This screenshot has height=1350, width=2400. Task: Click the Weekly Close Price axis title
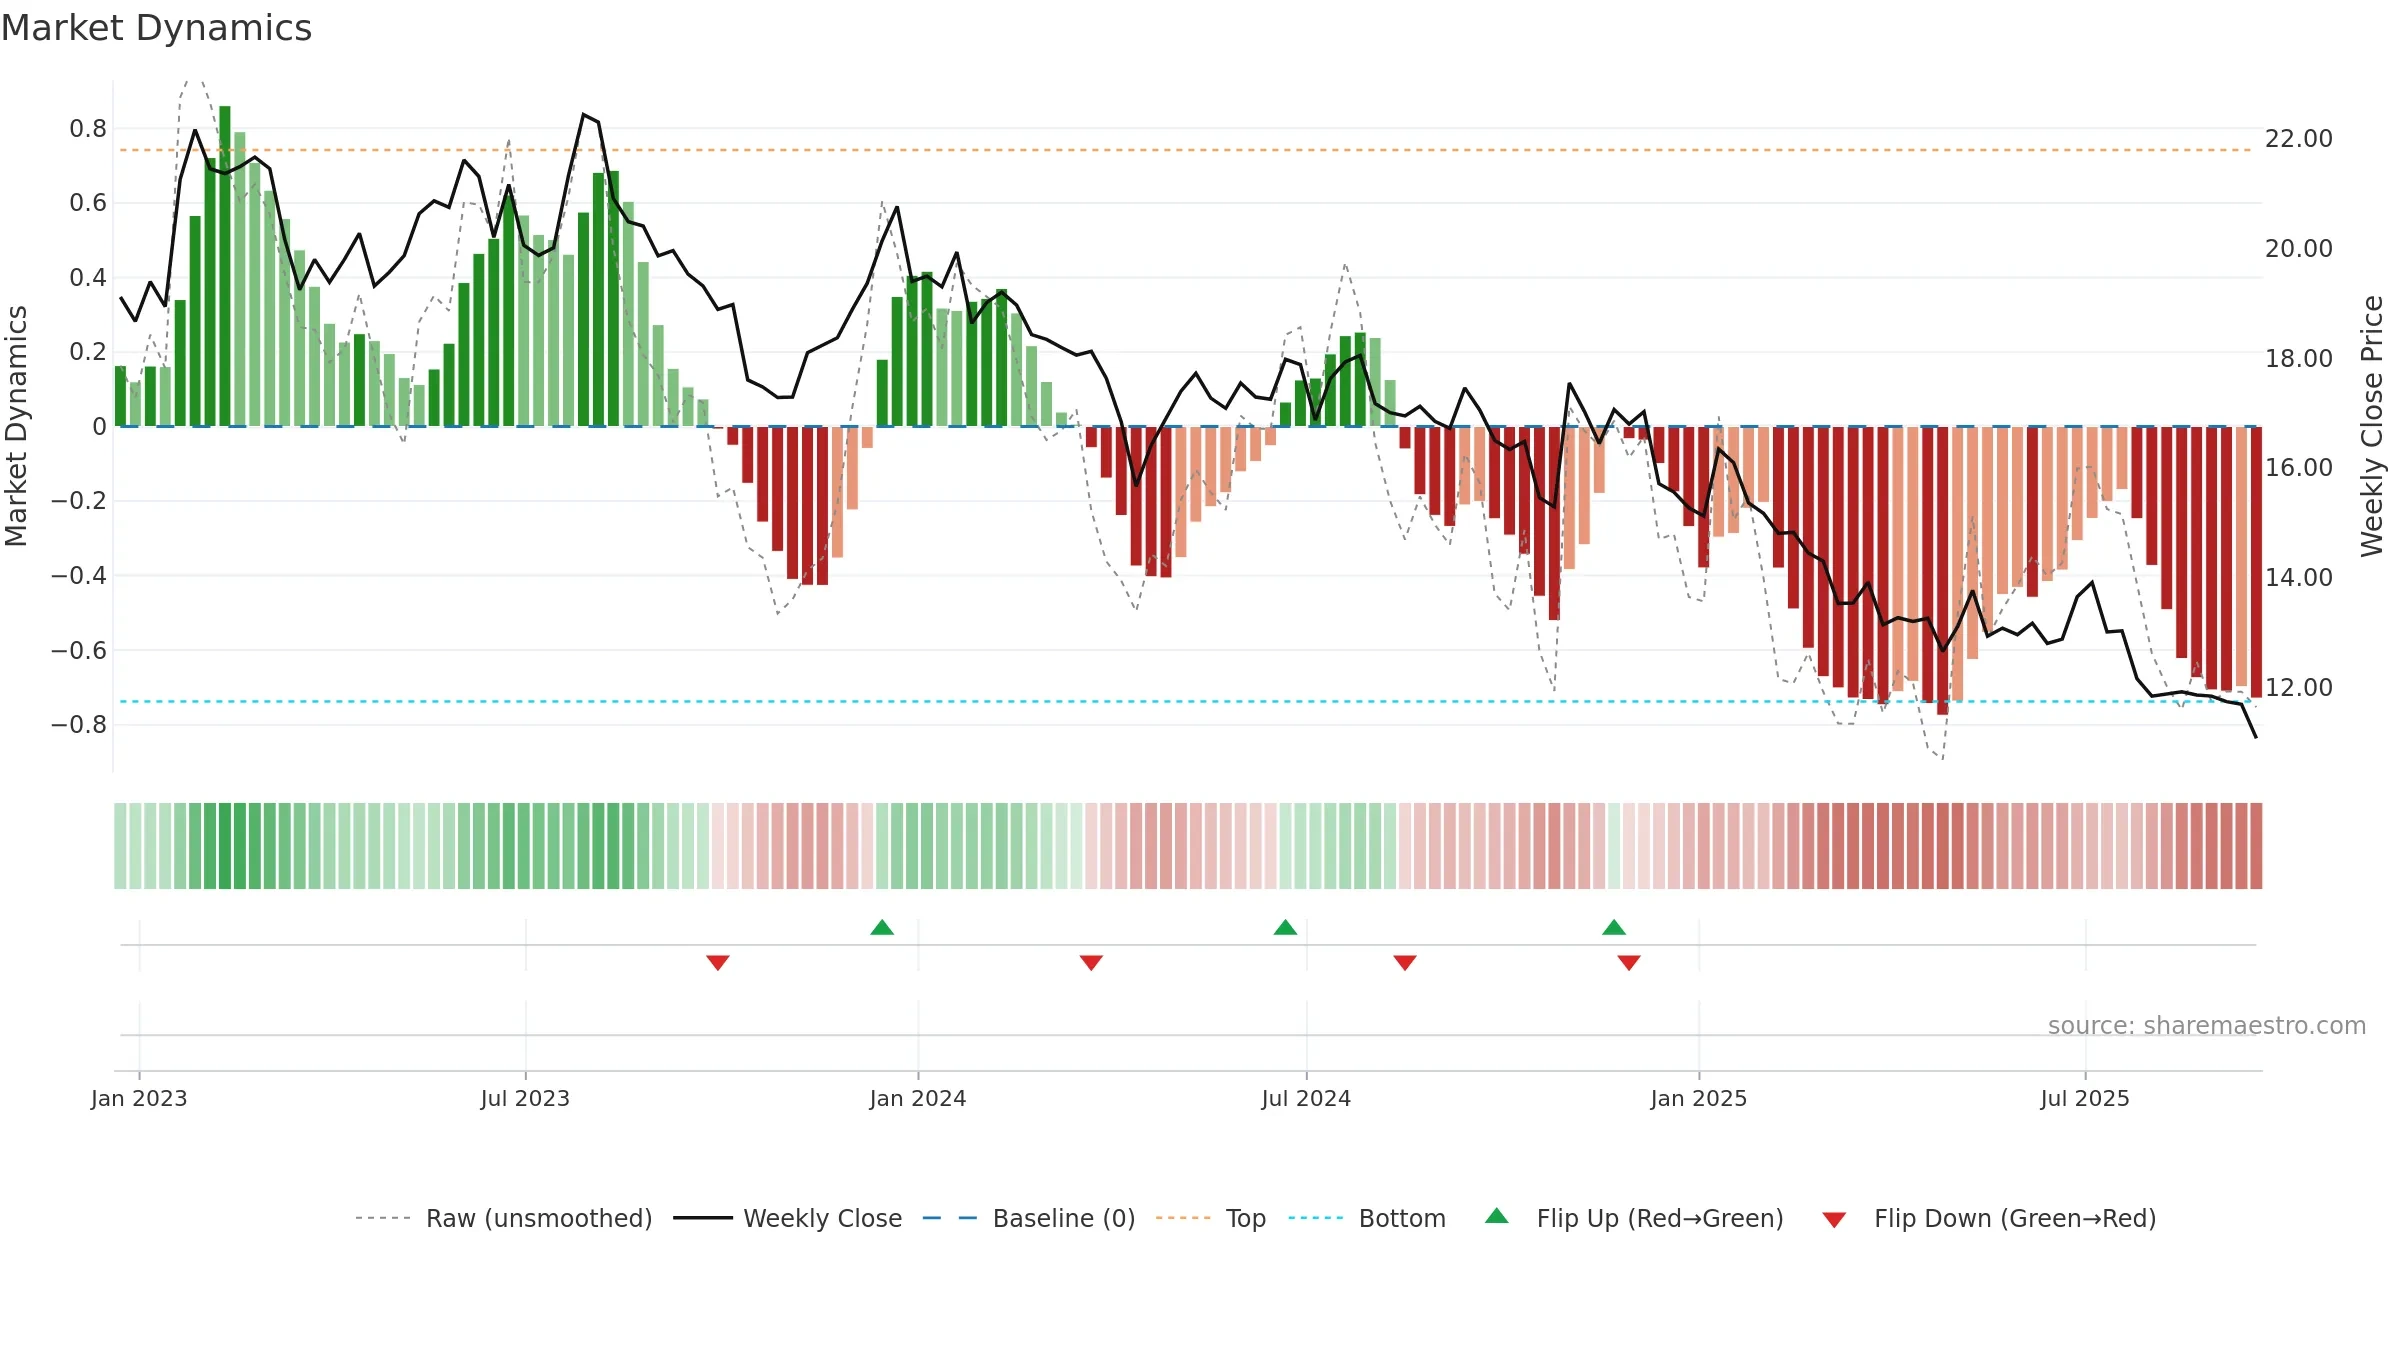pyautogui.click(x=2372, y=426)
